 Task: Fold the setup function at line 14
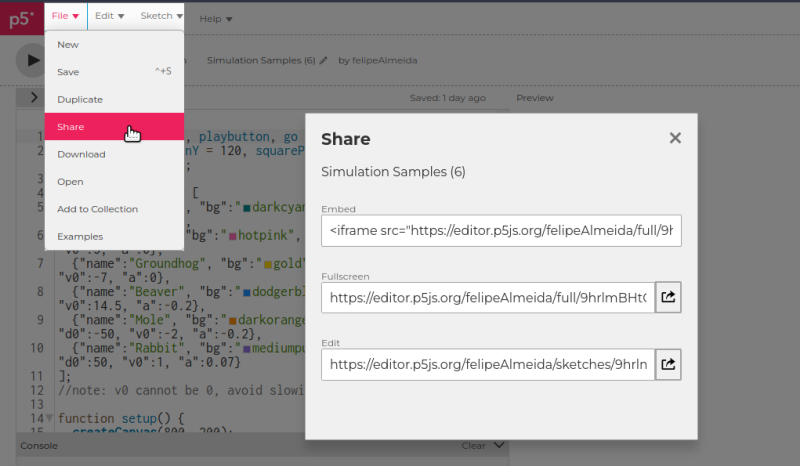coord(50,418)
